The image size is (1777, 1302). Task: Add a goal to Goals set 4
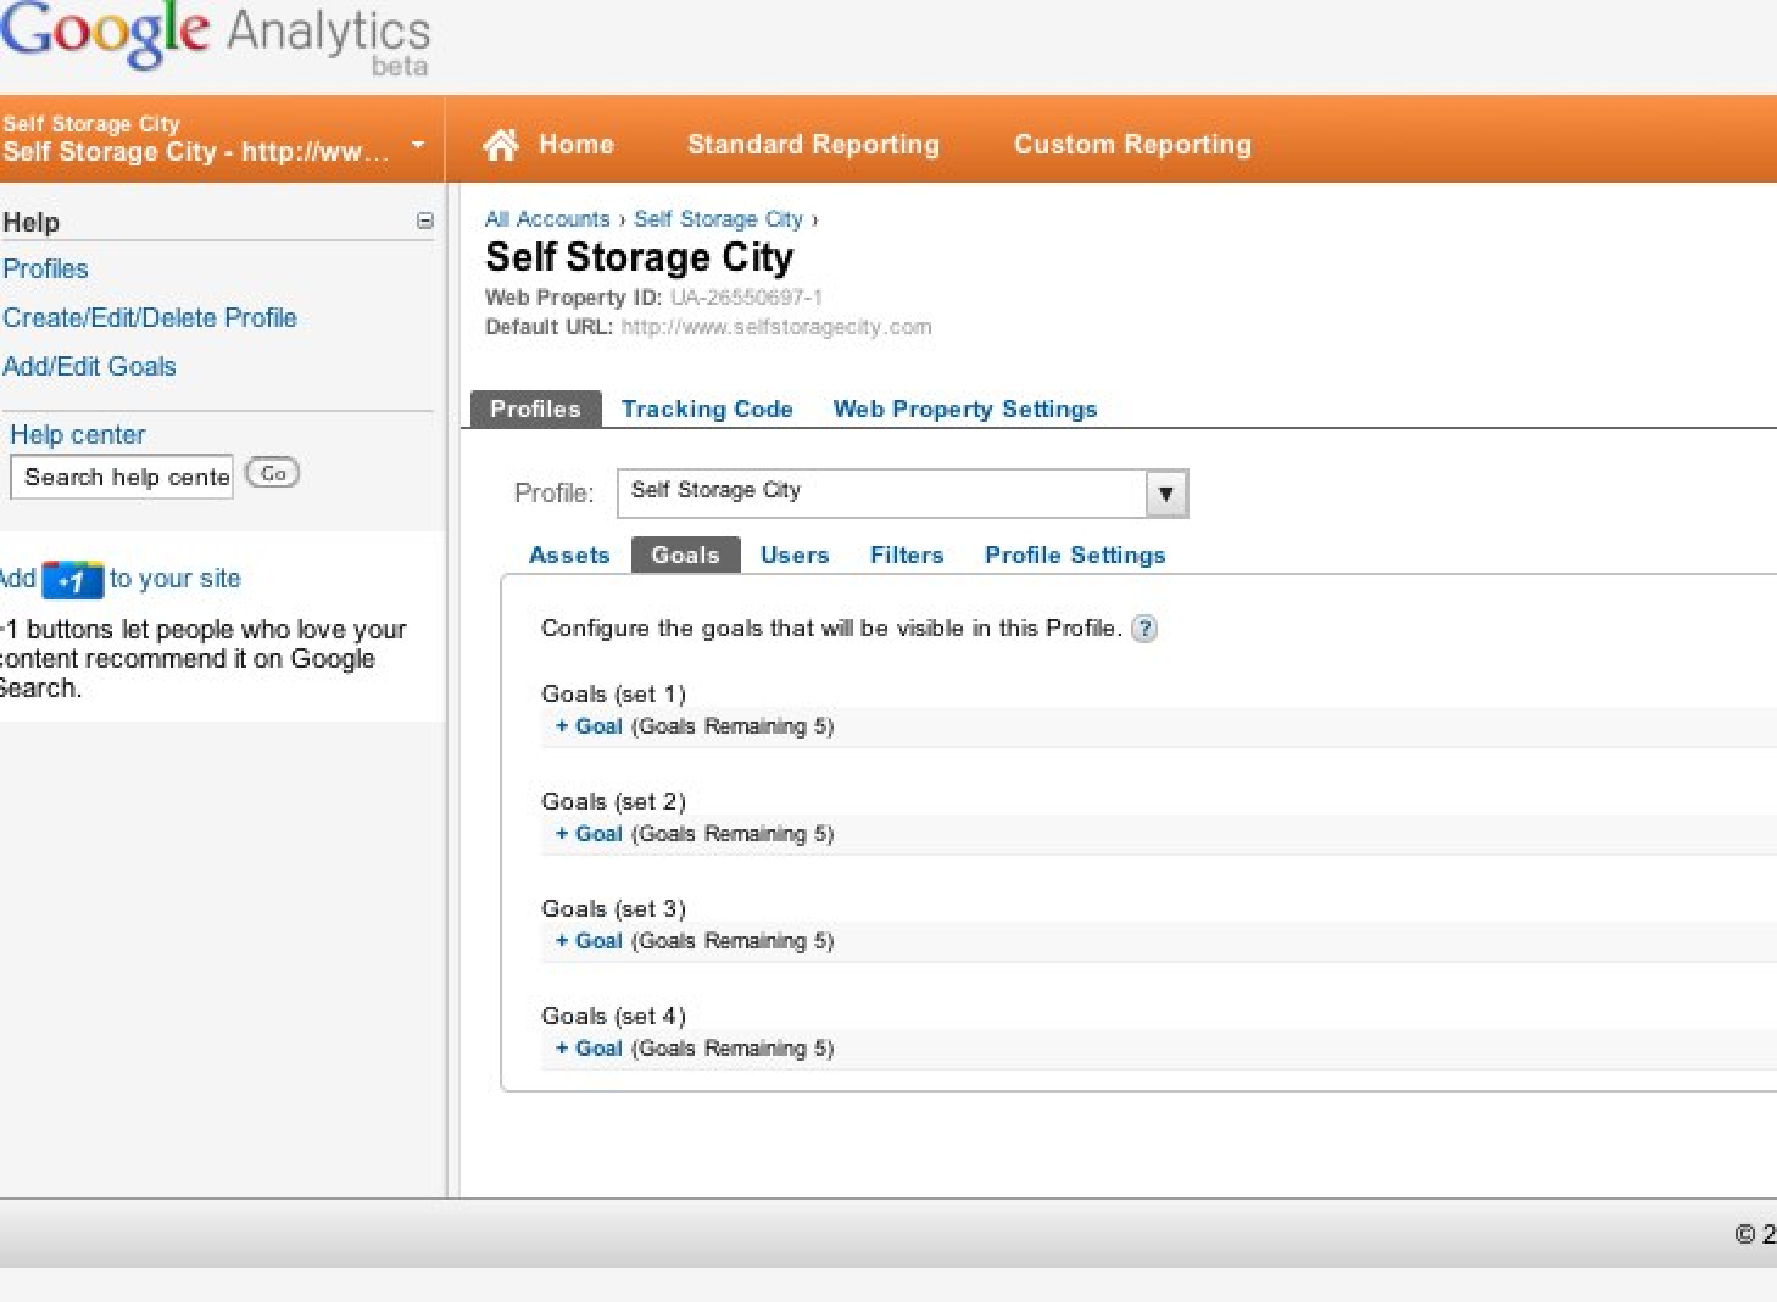click(589, 1049)
